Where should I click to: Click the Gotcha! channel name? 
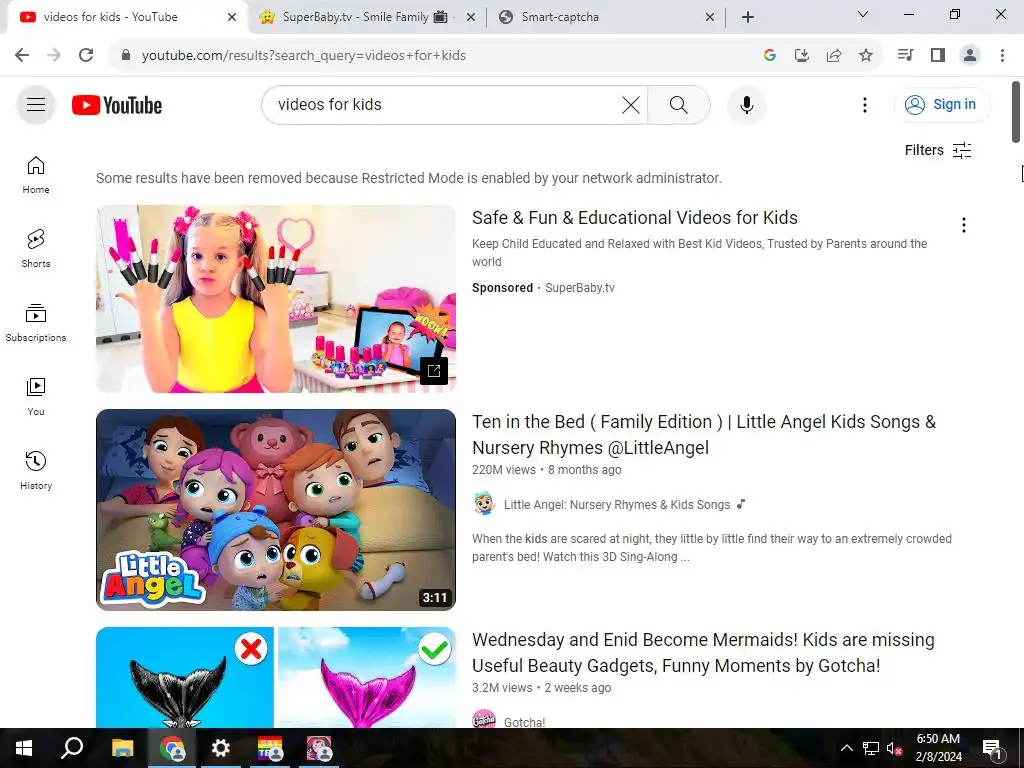[x=524, y=722]
